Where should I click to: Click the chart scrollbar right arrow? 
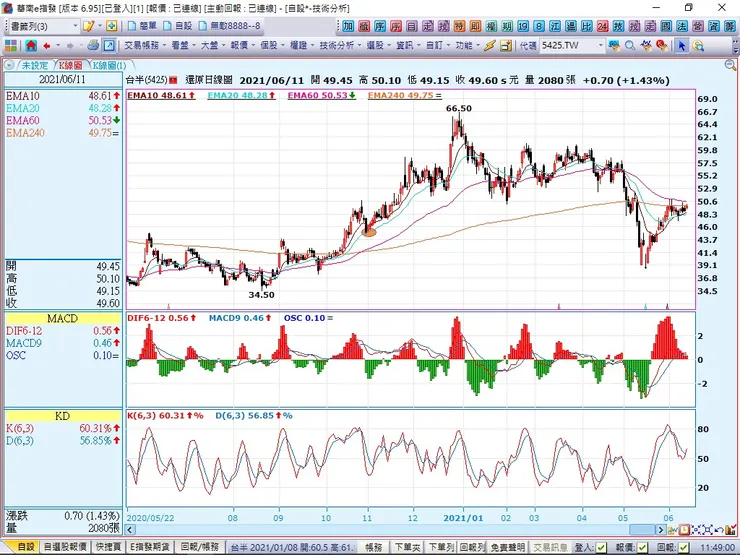[x=661, y=530]
